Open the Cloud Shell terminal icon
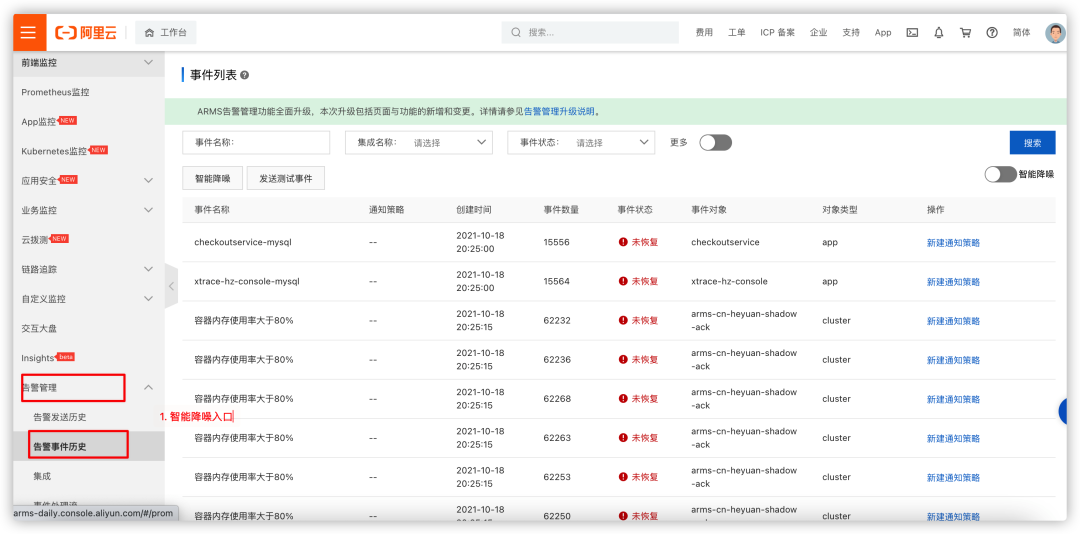Image resolution: width=1080 pixels, height=534 pixels. click(x=912, y=32)
